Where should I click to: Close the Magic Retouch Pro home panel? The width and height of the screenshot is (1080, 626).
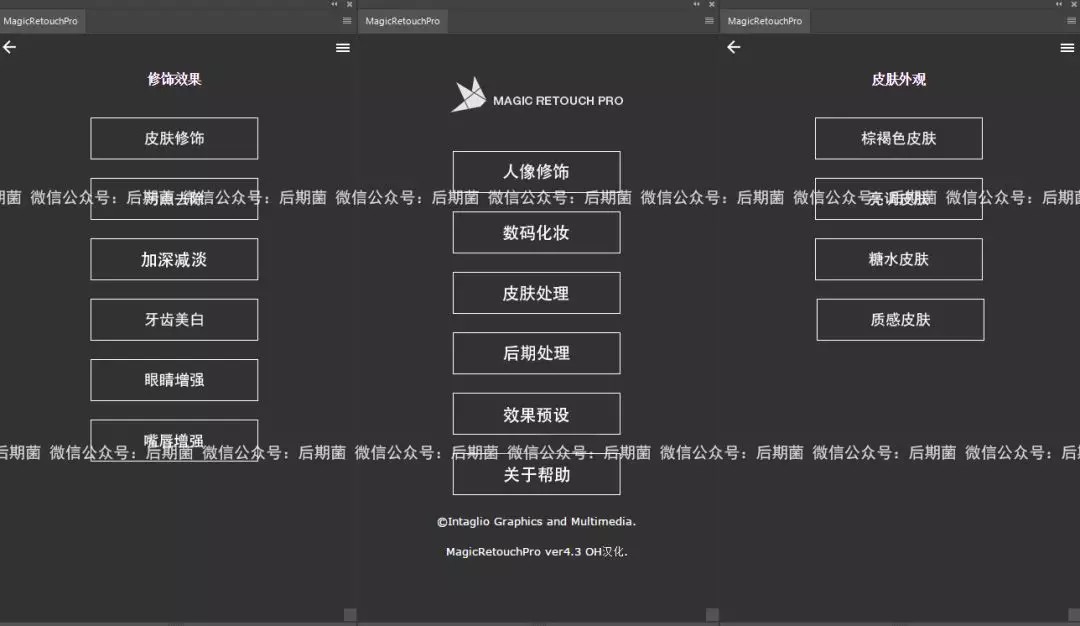pyautogui.click(x=712, y=4)
